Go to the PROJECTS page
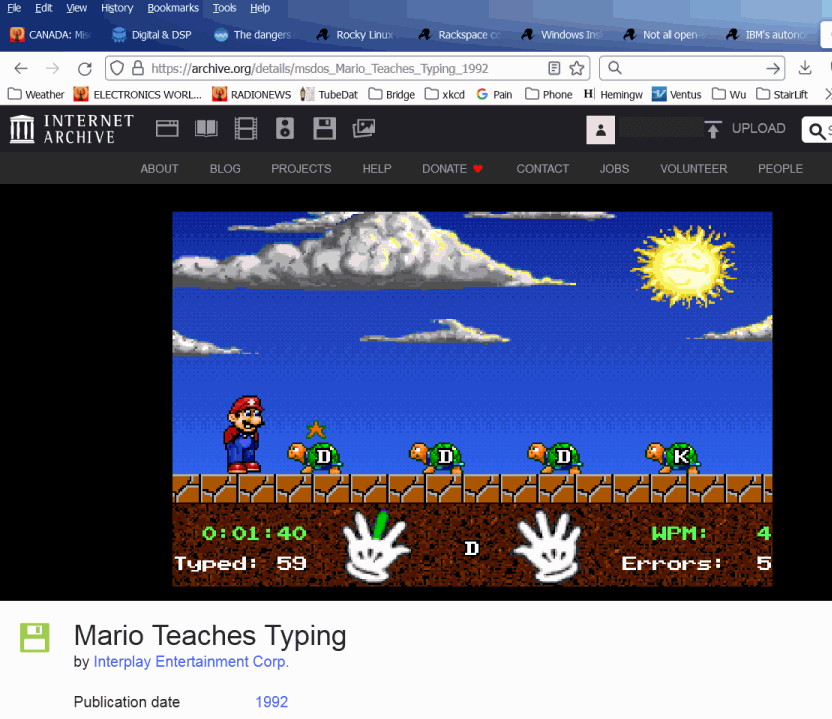This screenshot has height=719, width=832. click(301, 169)
